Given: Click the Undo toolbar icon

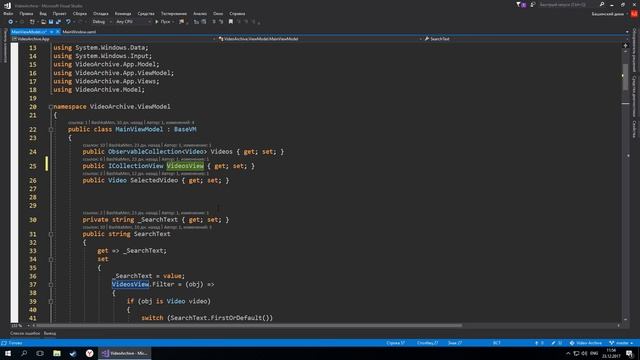Looking at the screenshot, I should pos(69,22).
